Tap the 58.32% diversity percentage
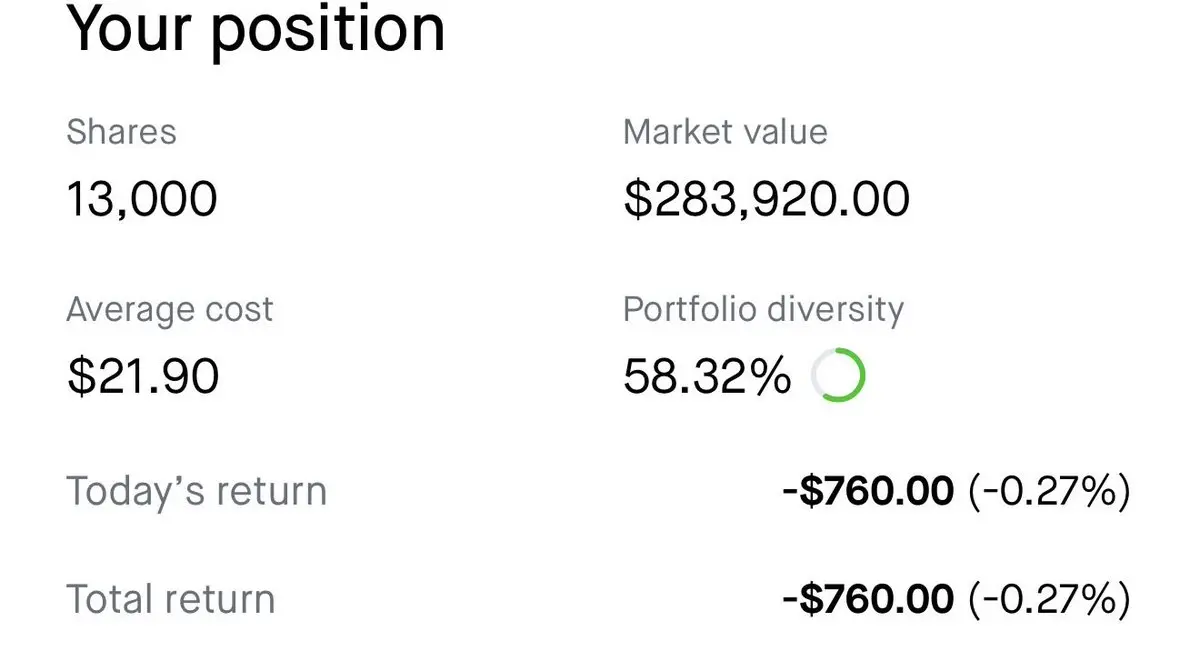The width and height of the screenshot is (1200, 671). [x=706, y=377]
